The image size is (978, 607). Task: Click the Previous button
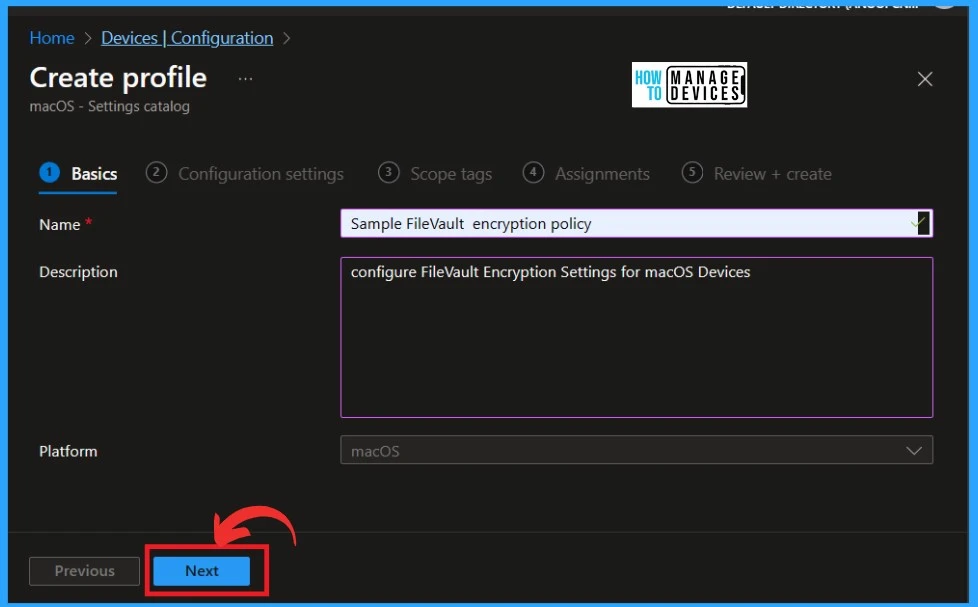pos(84,571)
